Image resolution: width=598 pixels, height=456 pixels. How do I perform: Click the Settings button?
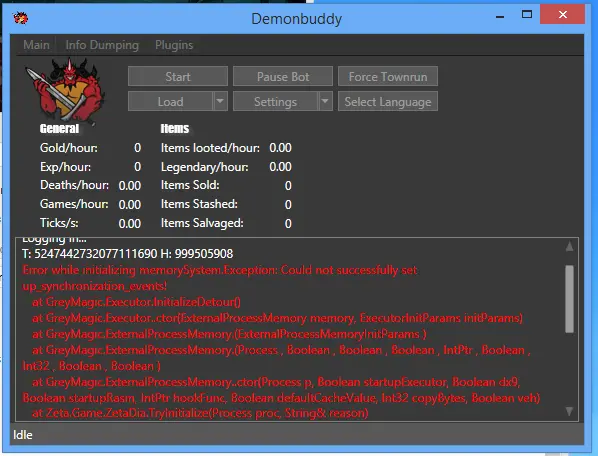275,101
